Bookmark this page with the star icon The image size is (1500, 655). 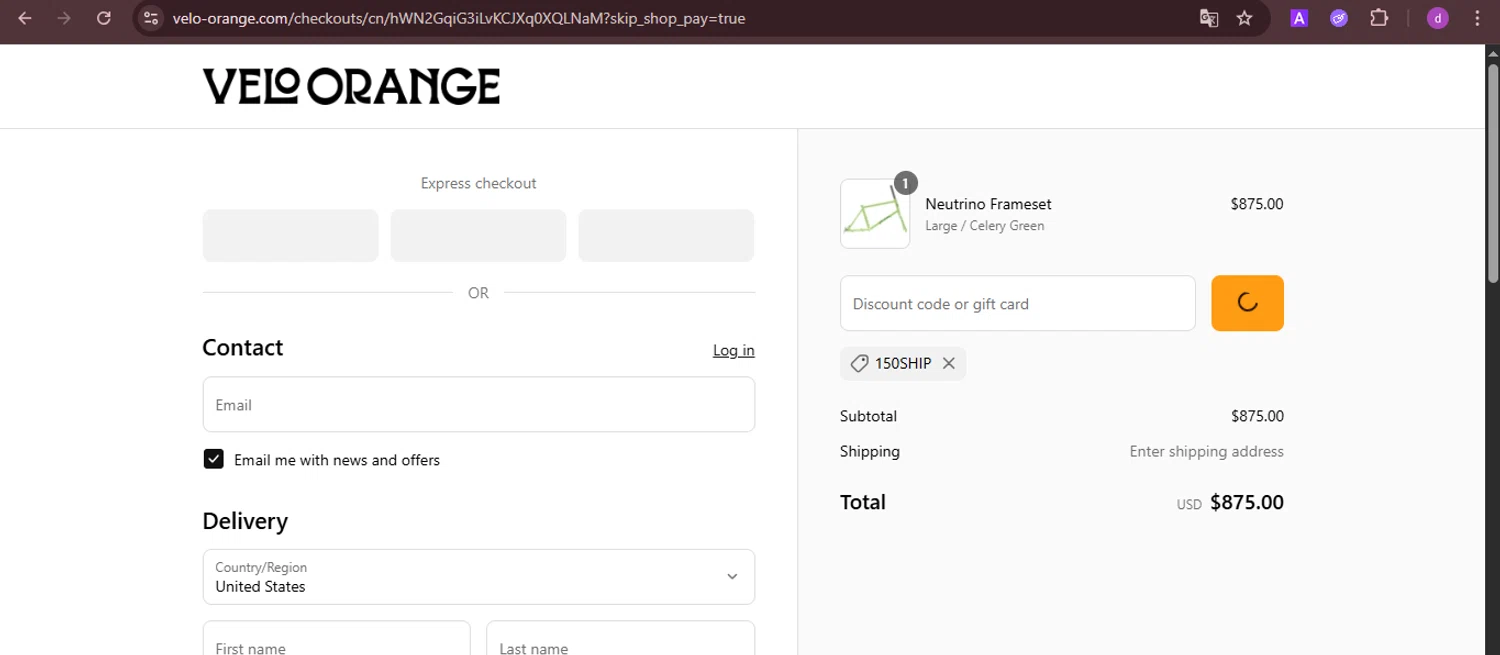click(x=1244, y=18)
